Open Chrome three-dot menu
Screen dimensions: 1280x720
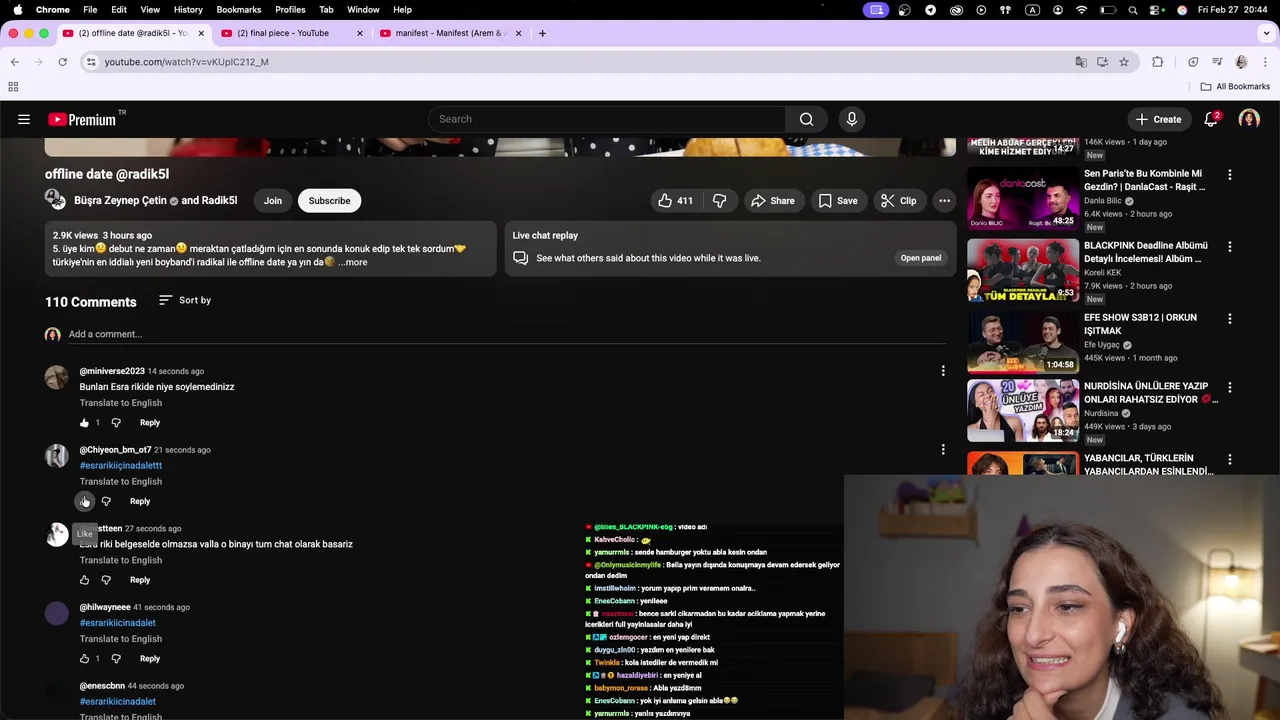(x=1265, y=62)
